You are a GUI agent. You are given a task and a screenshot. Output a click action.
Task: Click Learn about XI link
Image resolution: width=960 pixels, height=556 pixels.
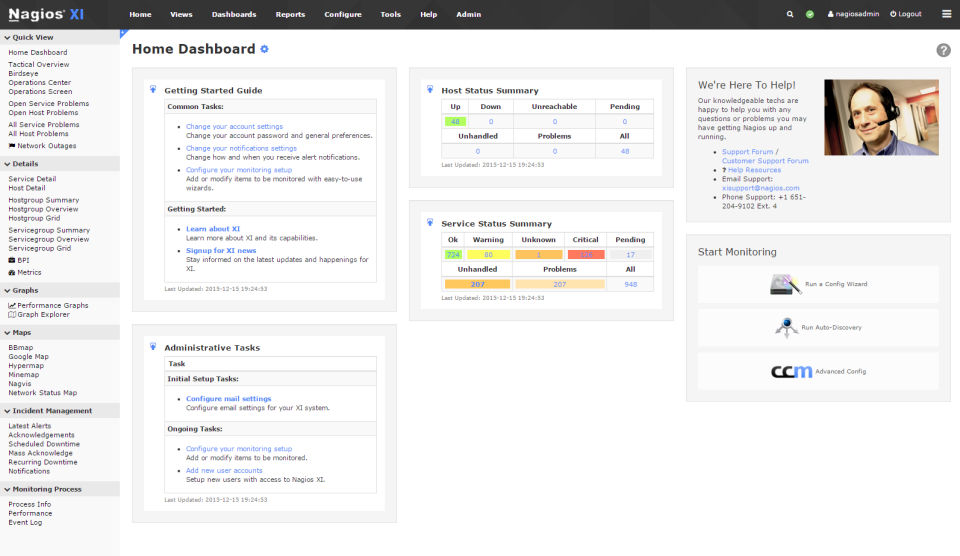click(x=213, y=229)
